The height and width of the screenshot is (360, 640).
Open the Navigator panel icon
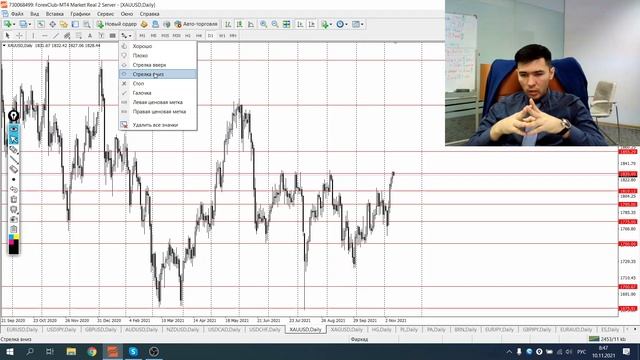click(x=63, y=24)
